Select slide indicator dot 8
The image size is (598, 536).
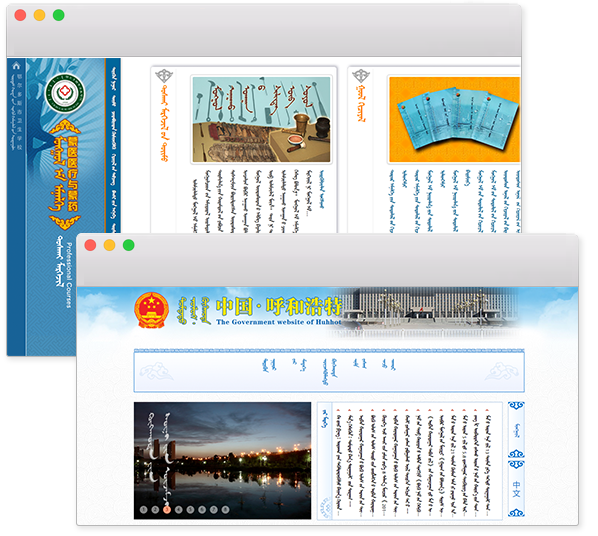tap(225, 509)
